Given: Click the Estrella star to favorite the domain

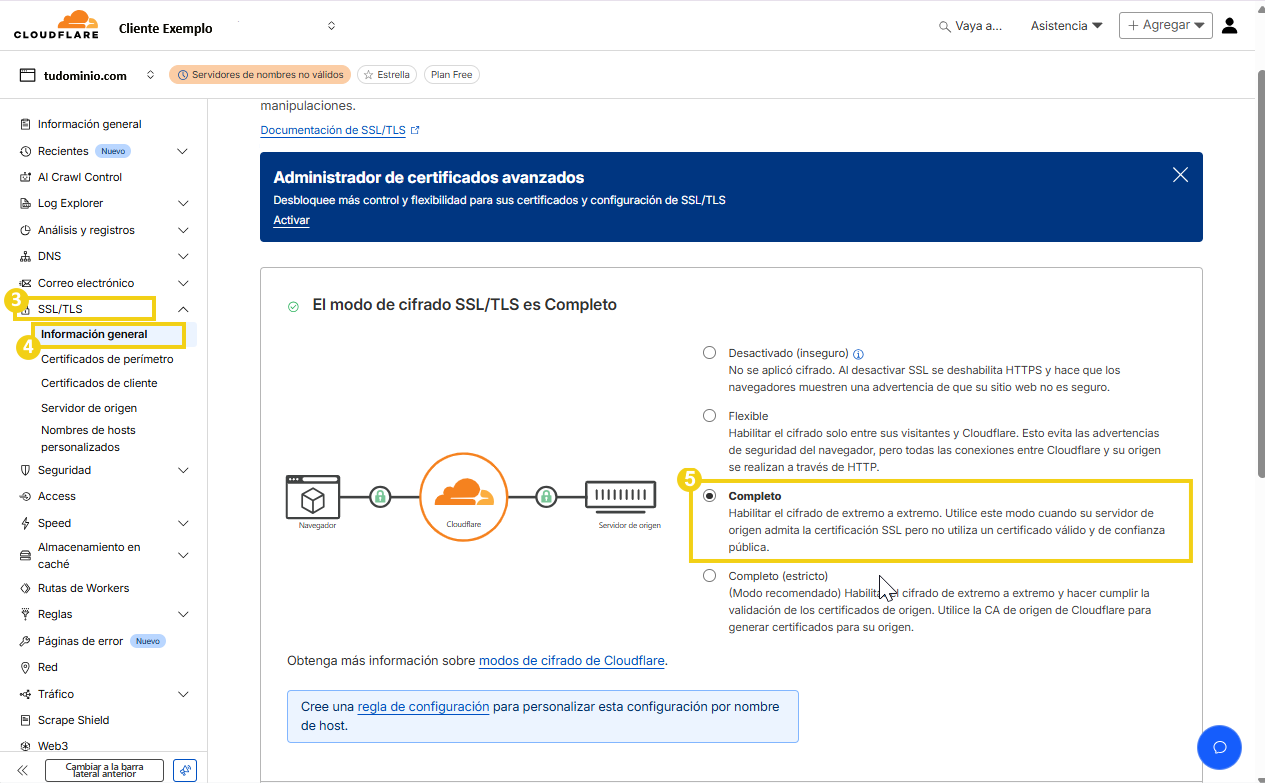Looking at the screenshot, I should click(386, 74).
